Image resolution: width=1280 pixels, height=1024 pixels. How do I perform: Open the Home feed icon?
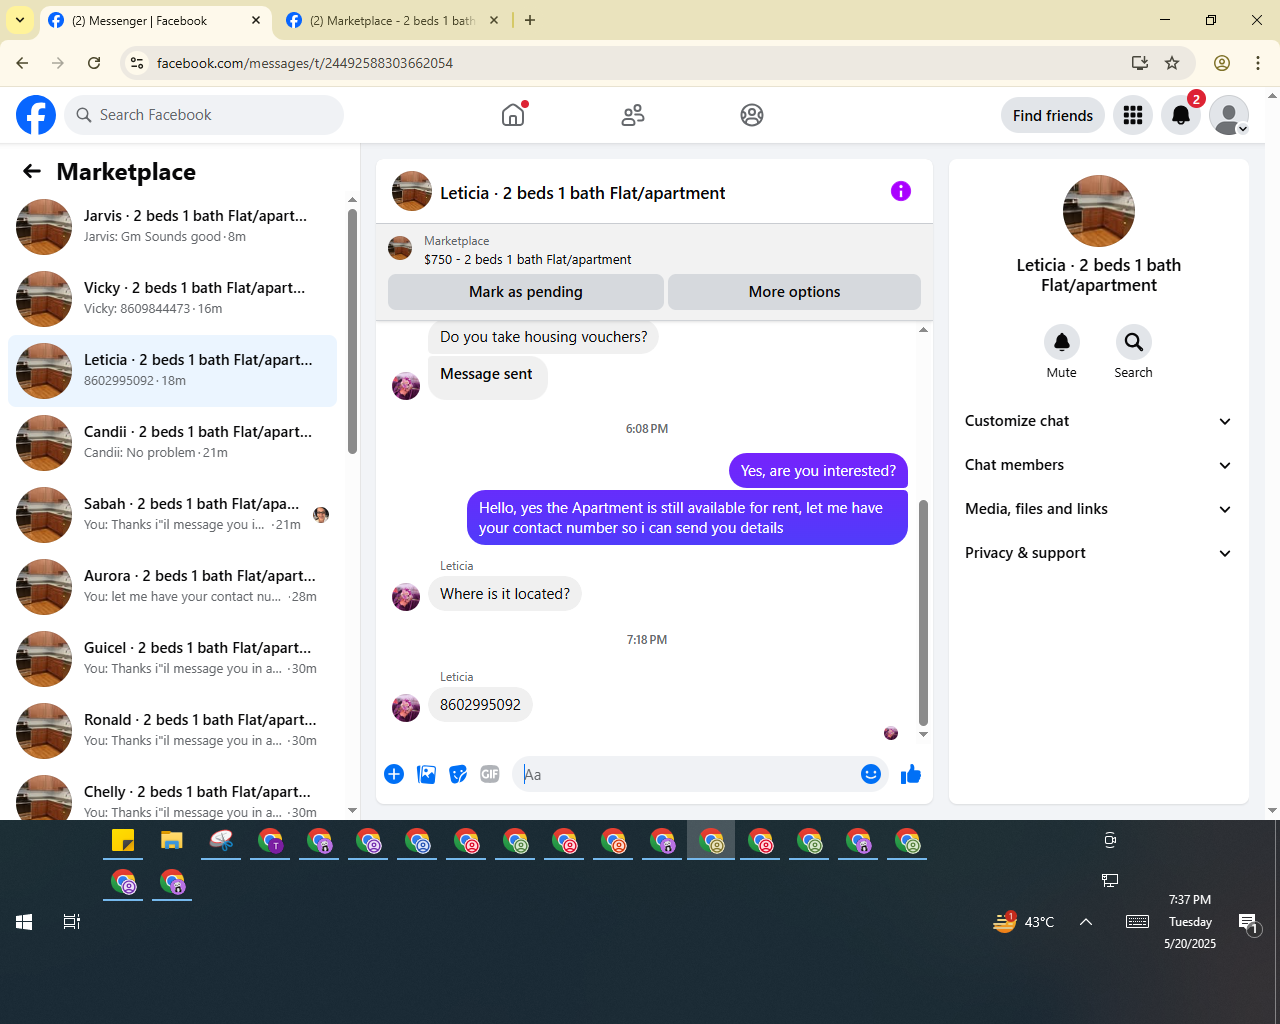(513, 115)
